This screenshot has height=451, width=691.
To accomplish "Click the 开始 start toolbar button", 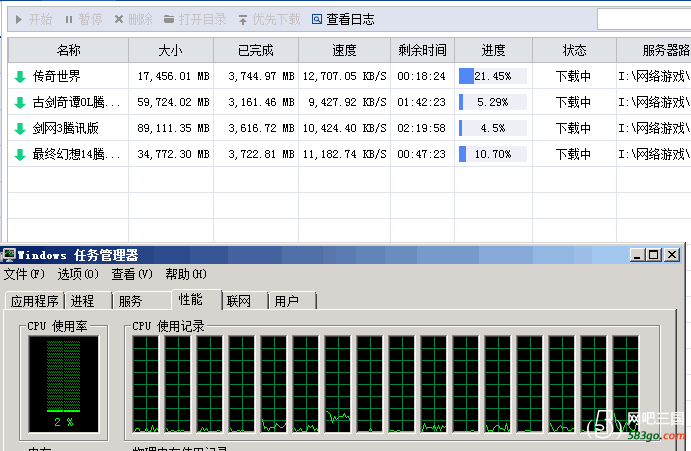I will coord(34,19).
